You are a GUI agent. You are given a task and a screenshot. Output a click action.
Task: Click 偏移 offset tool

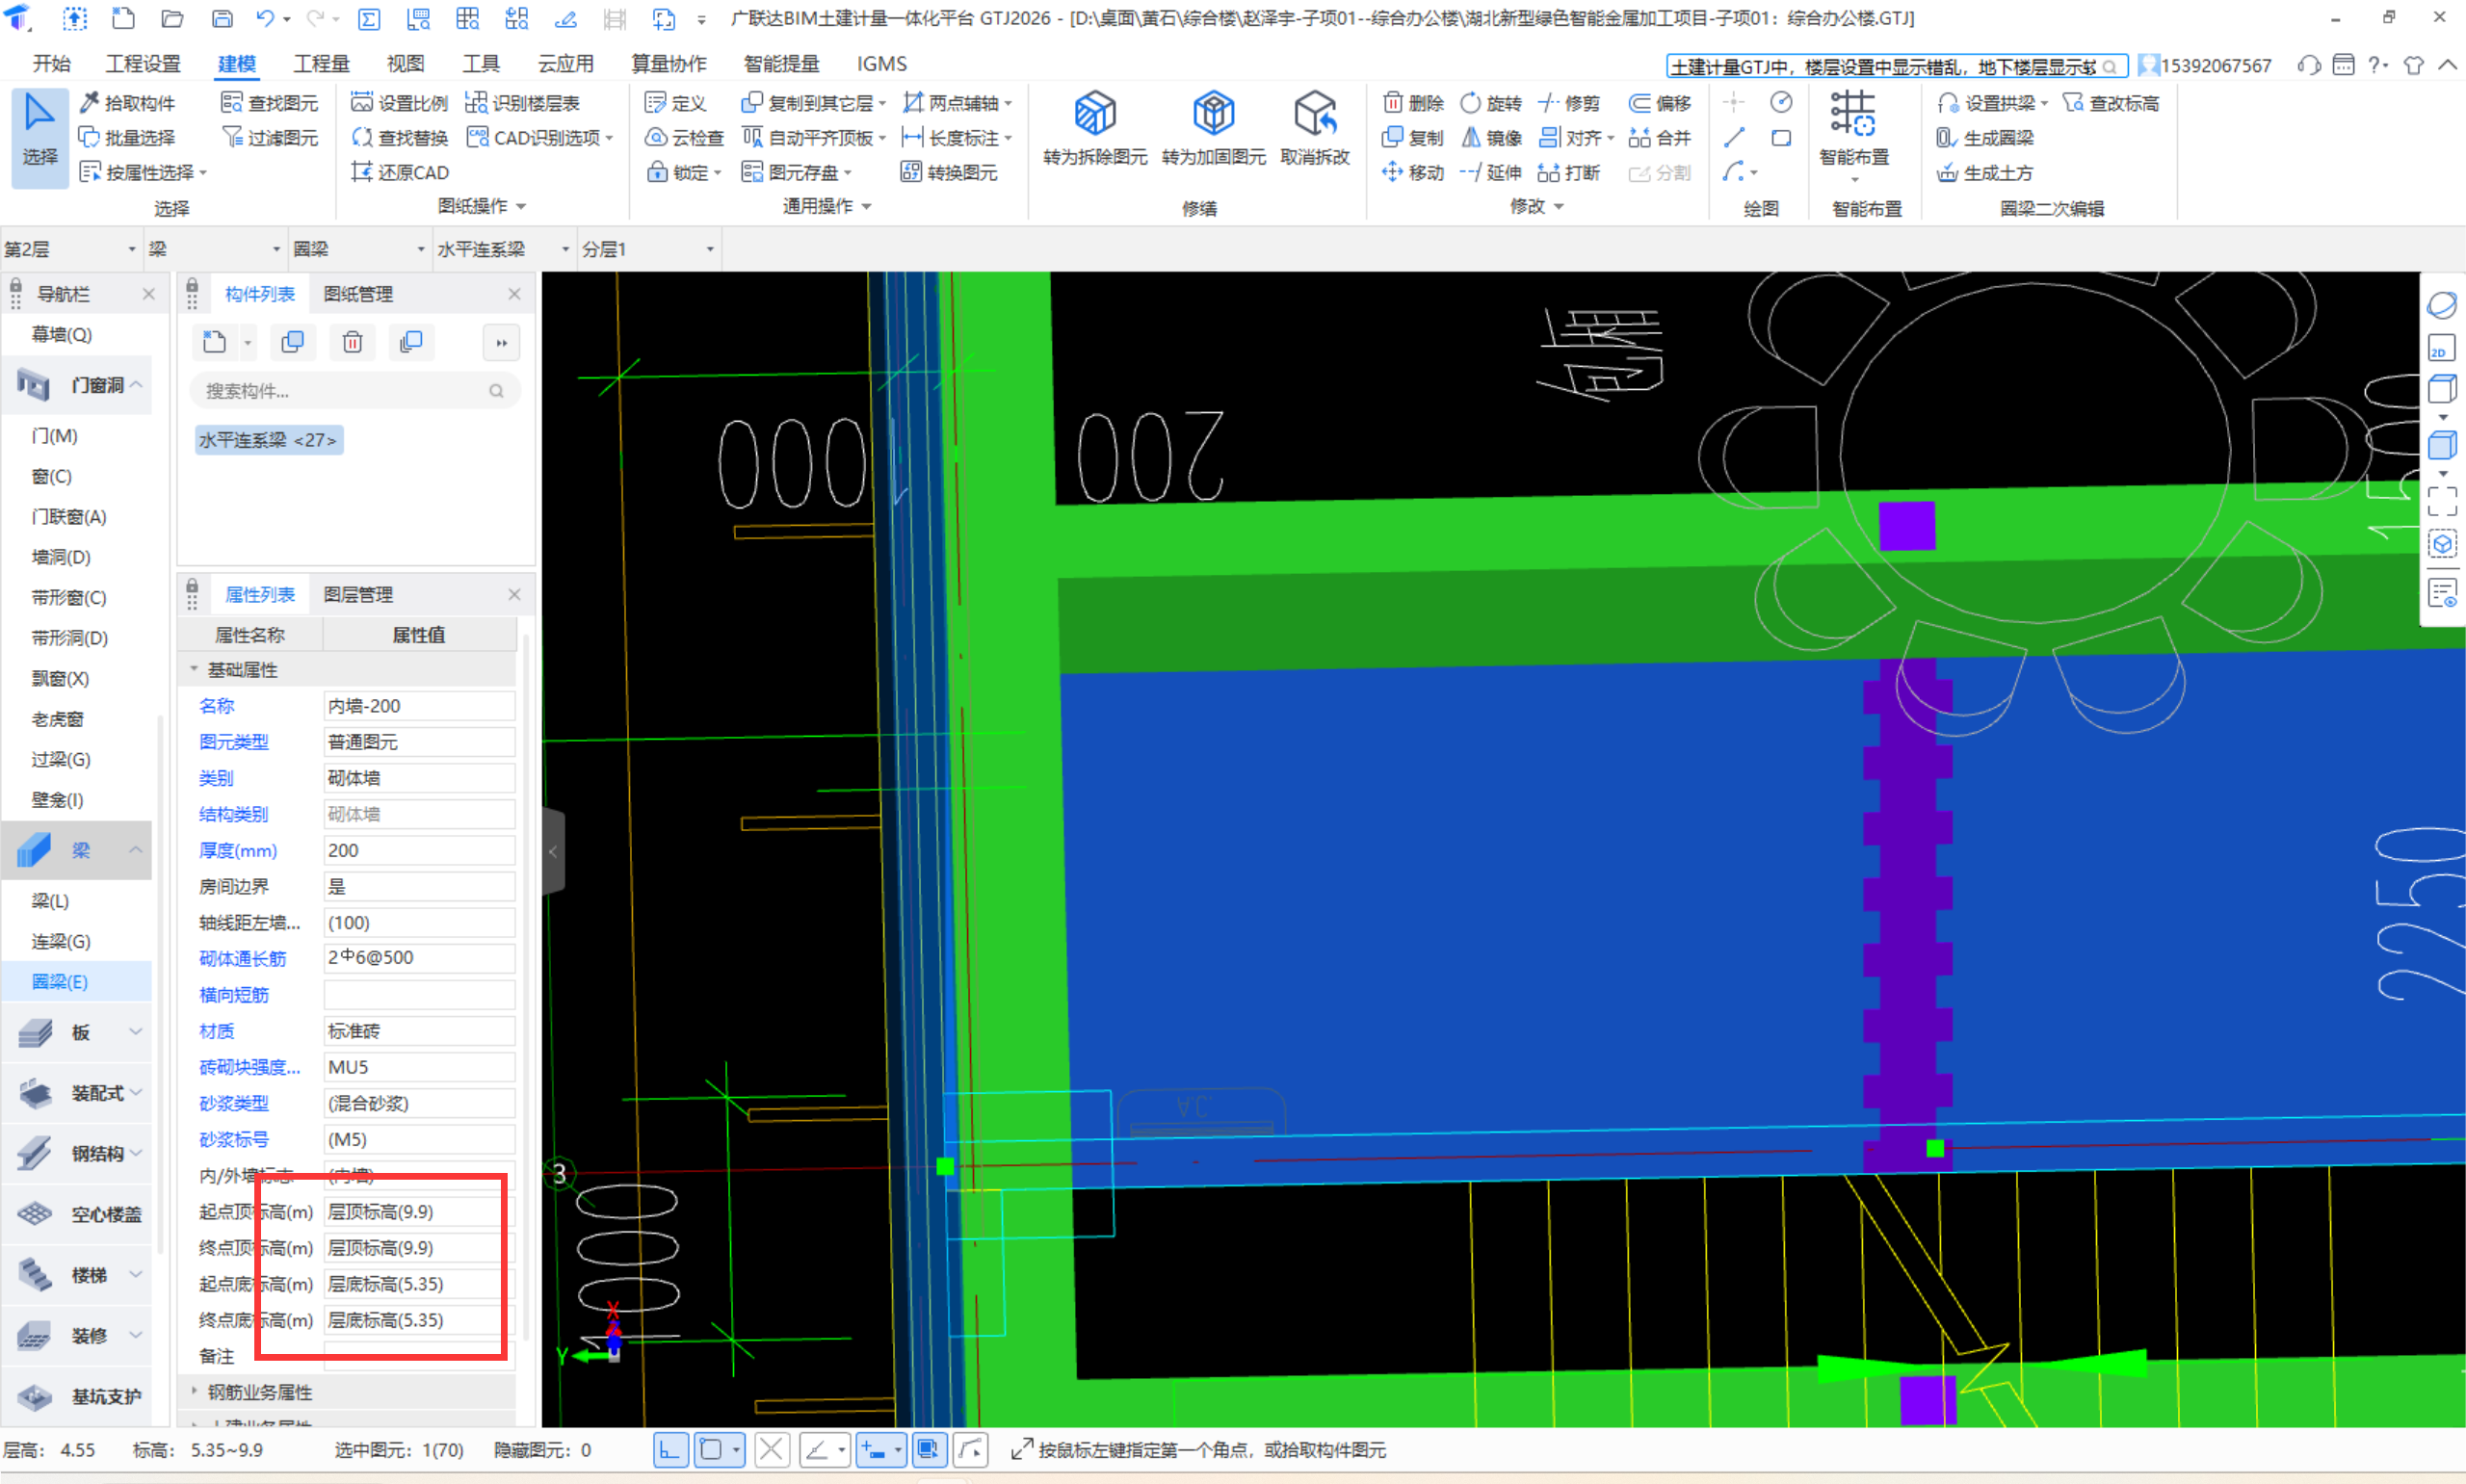tap(1659, 103)
